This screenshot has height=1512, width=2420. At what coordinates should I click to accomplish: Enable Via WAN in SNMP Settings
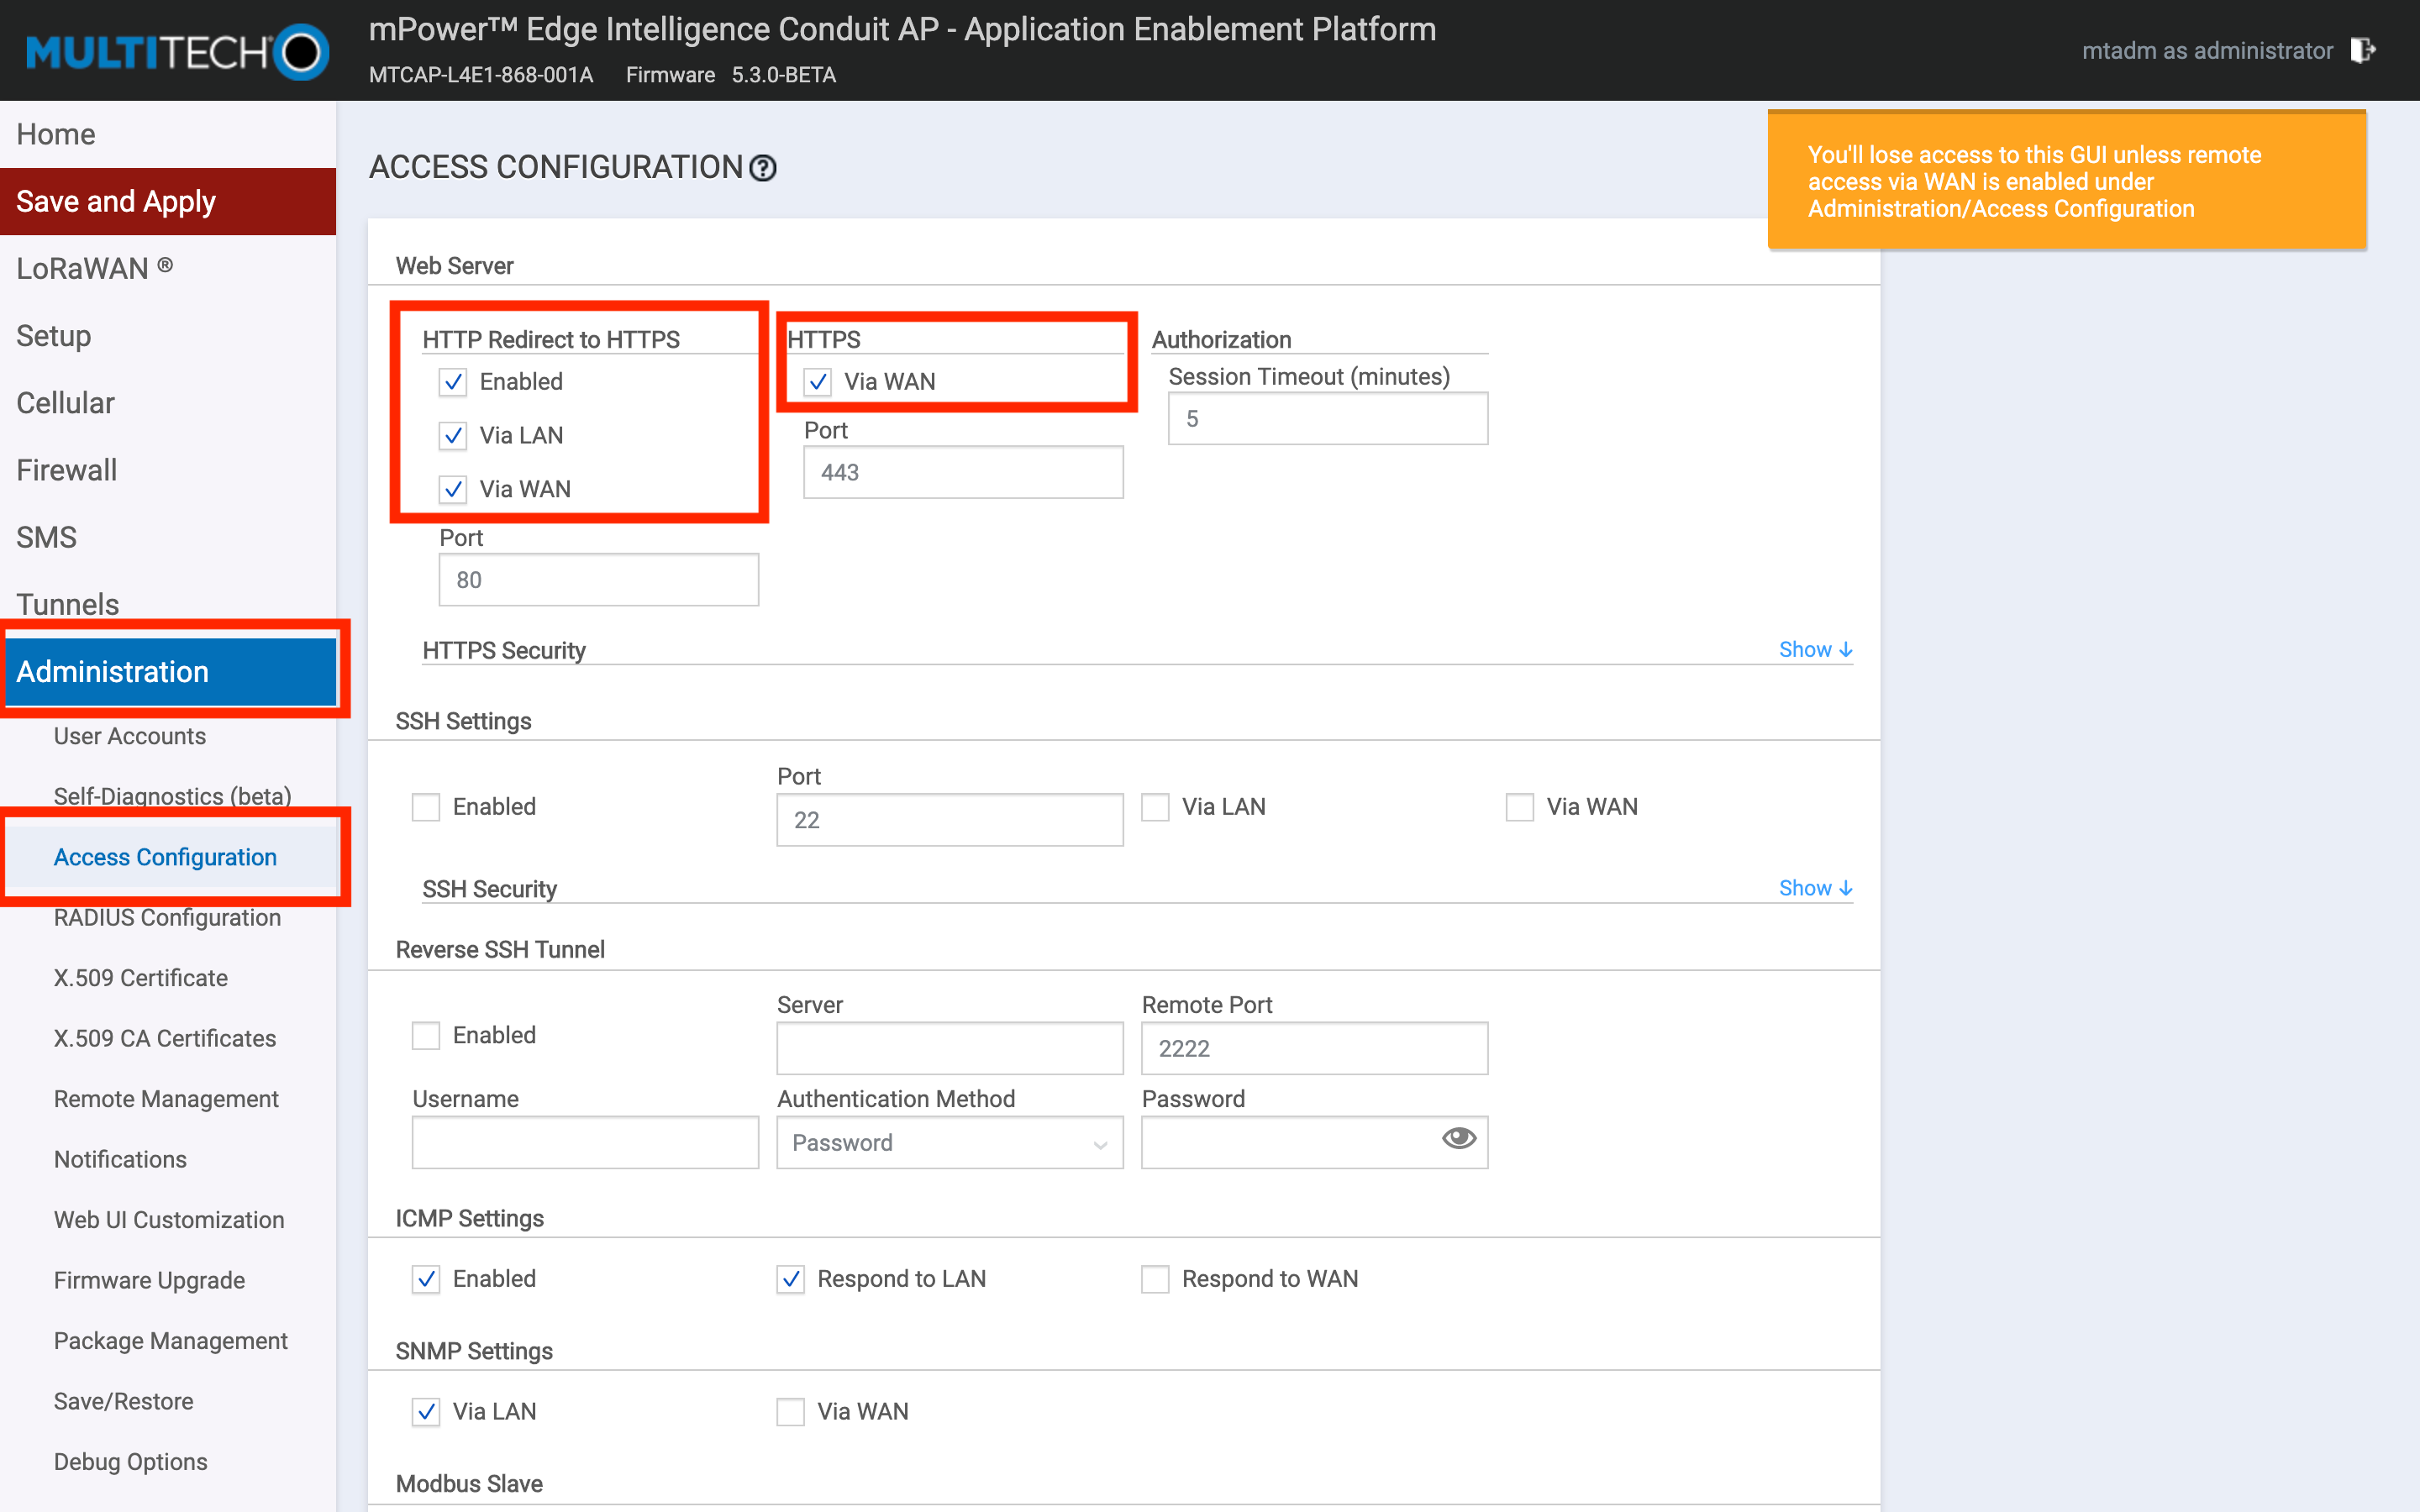(x=790, y=1411)
